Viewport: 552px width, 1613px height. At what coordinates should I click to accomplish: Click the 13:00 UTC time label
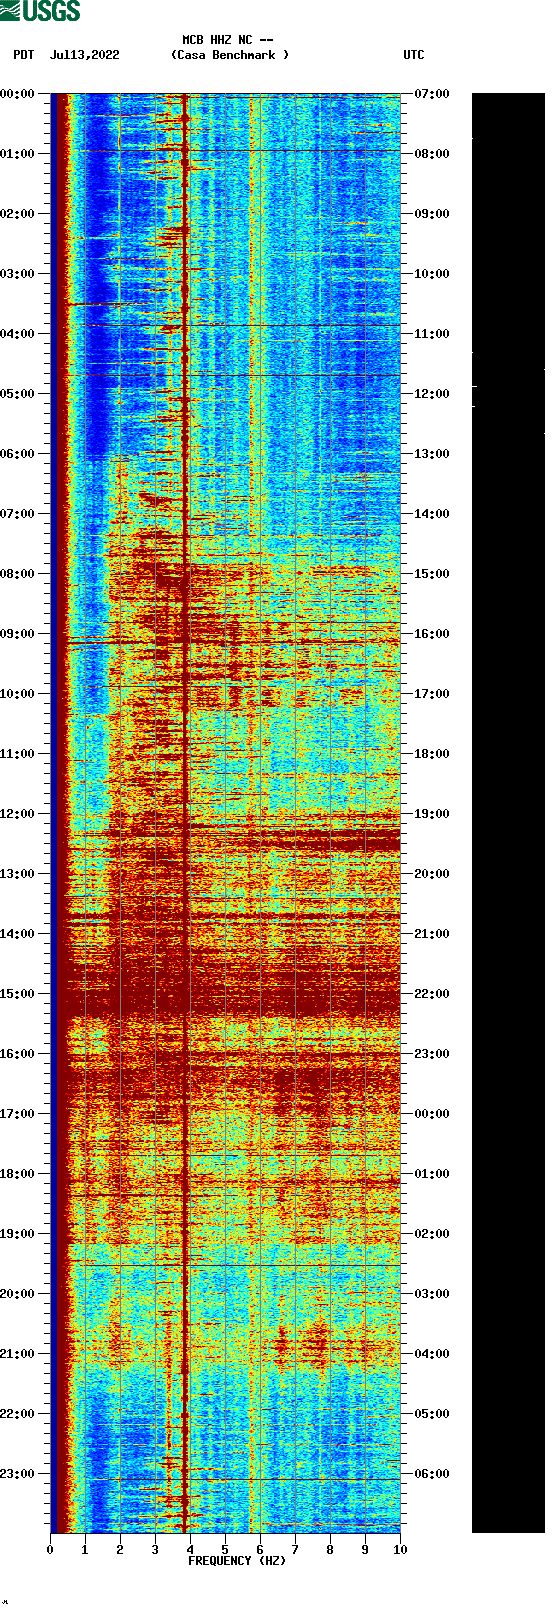coord(432,454)
